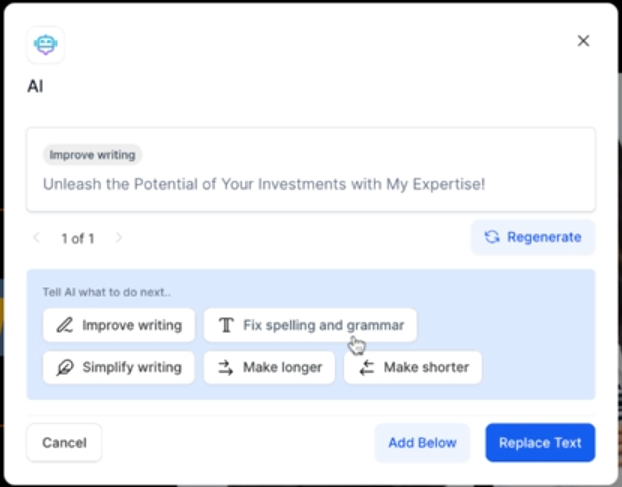Click the "1 of 1" result counter
Viewport: 622px width, 487px height.
pos(78,238)
